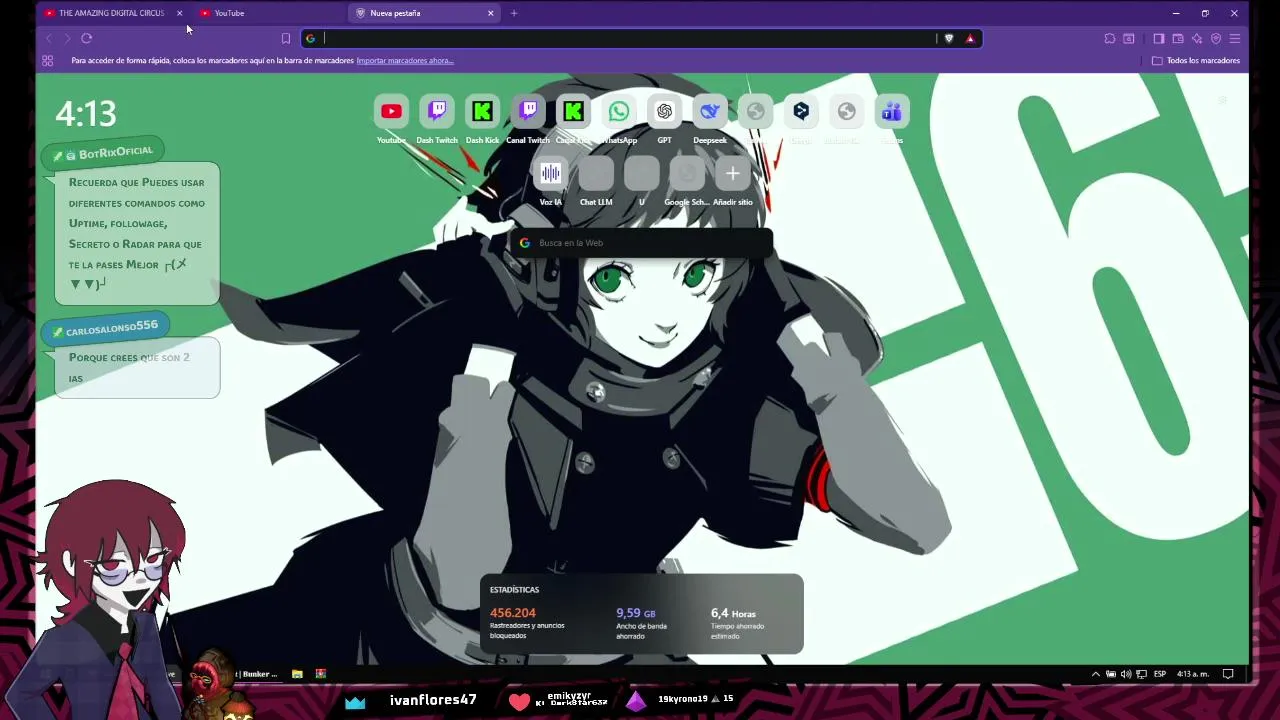Close THE AMAZING DIGITAL CIRCUS tab
The height and width of the screenshot is (720, 1280).
tap(180, 13)
